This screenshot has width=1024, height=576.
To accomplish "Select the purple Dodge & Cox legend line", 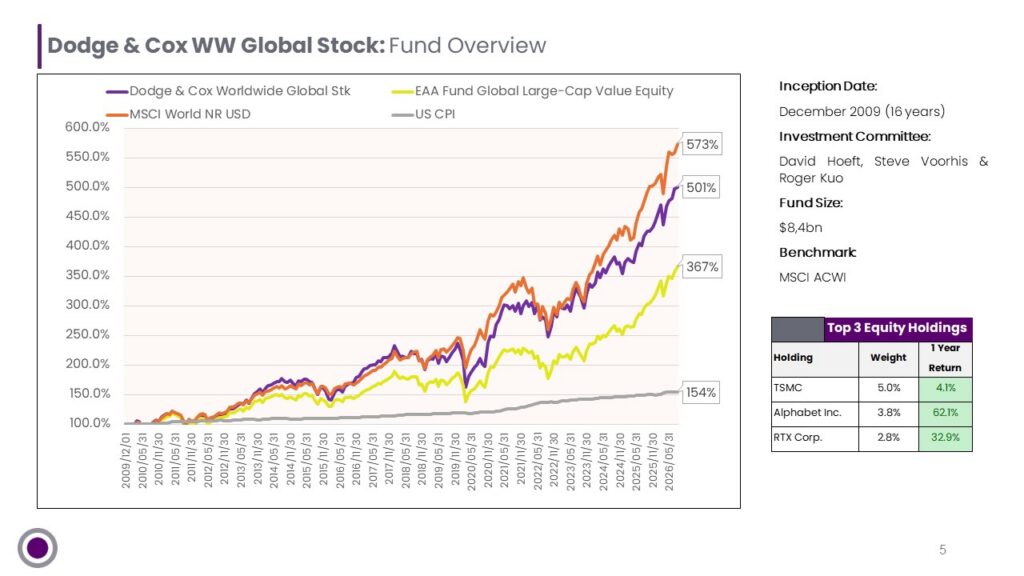I will [117, 92].
